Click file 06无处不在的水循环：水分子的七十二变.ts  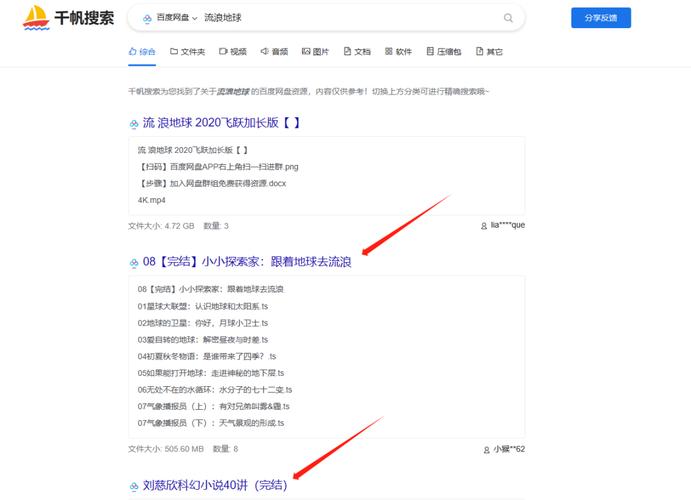(x=215, y=389)
